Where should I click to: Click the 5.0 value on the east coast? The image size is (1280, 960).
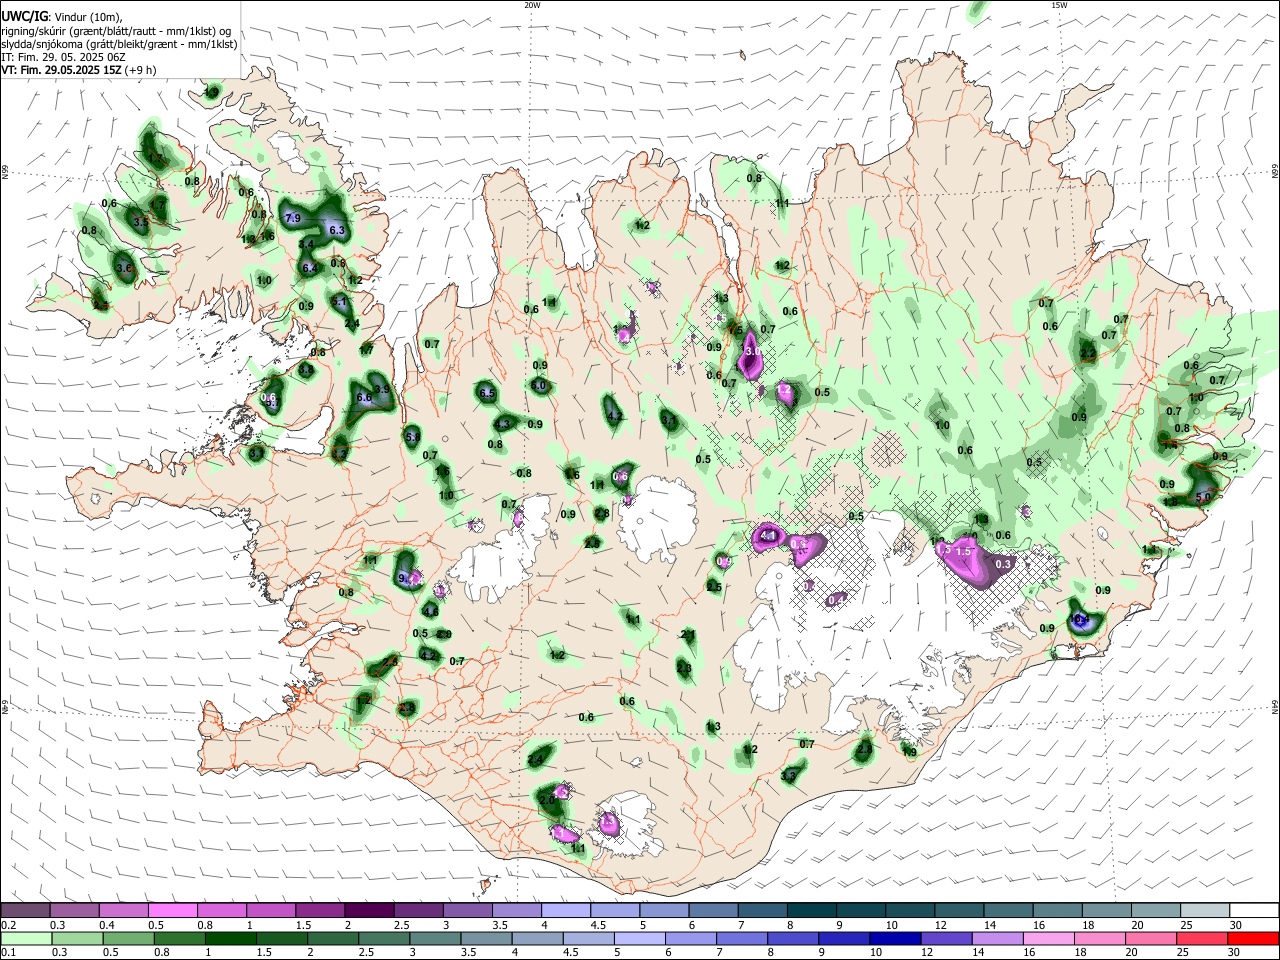click(x=1204, y=496)
